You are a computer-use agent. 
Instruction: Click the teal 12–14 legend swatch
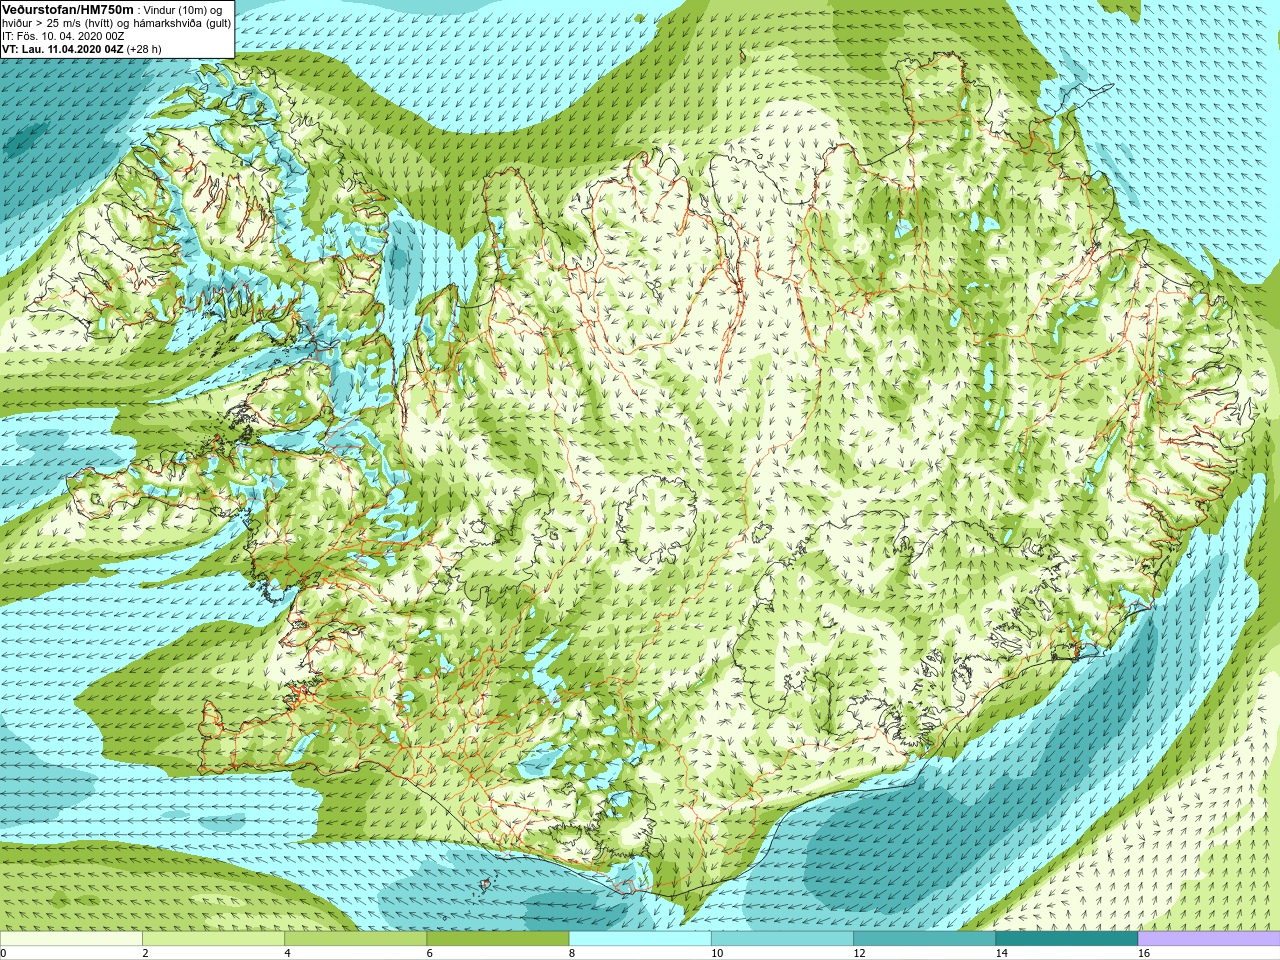pos(924,939)
